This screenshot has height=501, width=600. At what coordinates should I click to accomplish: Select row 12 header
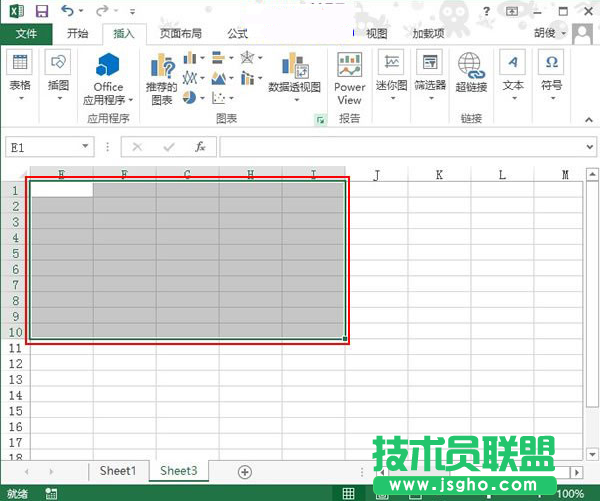15,364
